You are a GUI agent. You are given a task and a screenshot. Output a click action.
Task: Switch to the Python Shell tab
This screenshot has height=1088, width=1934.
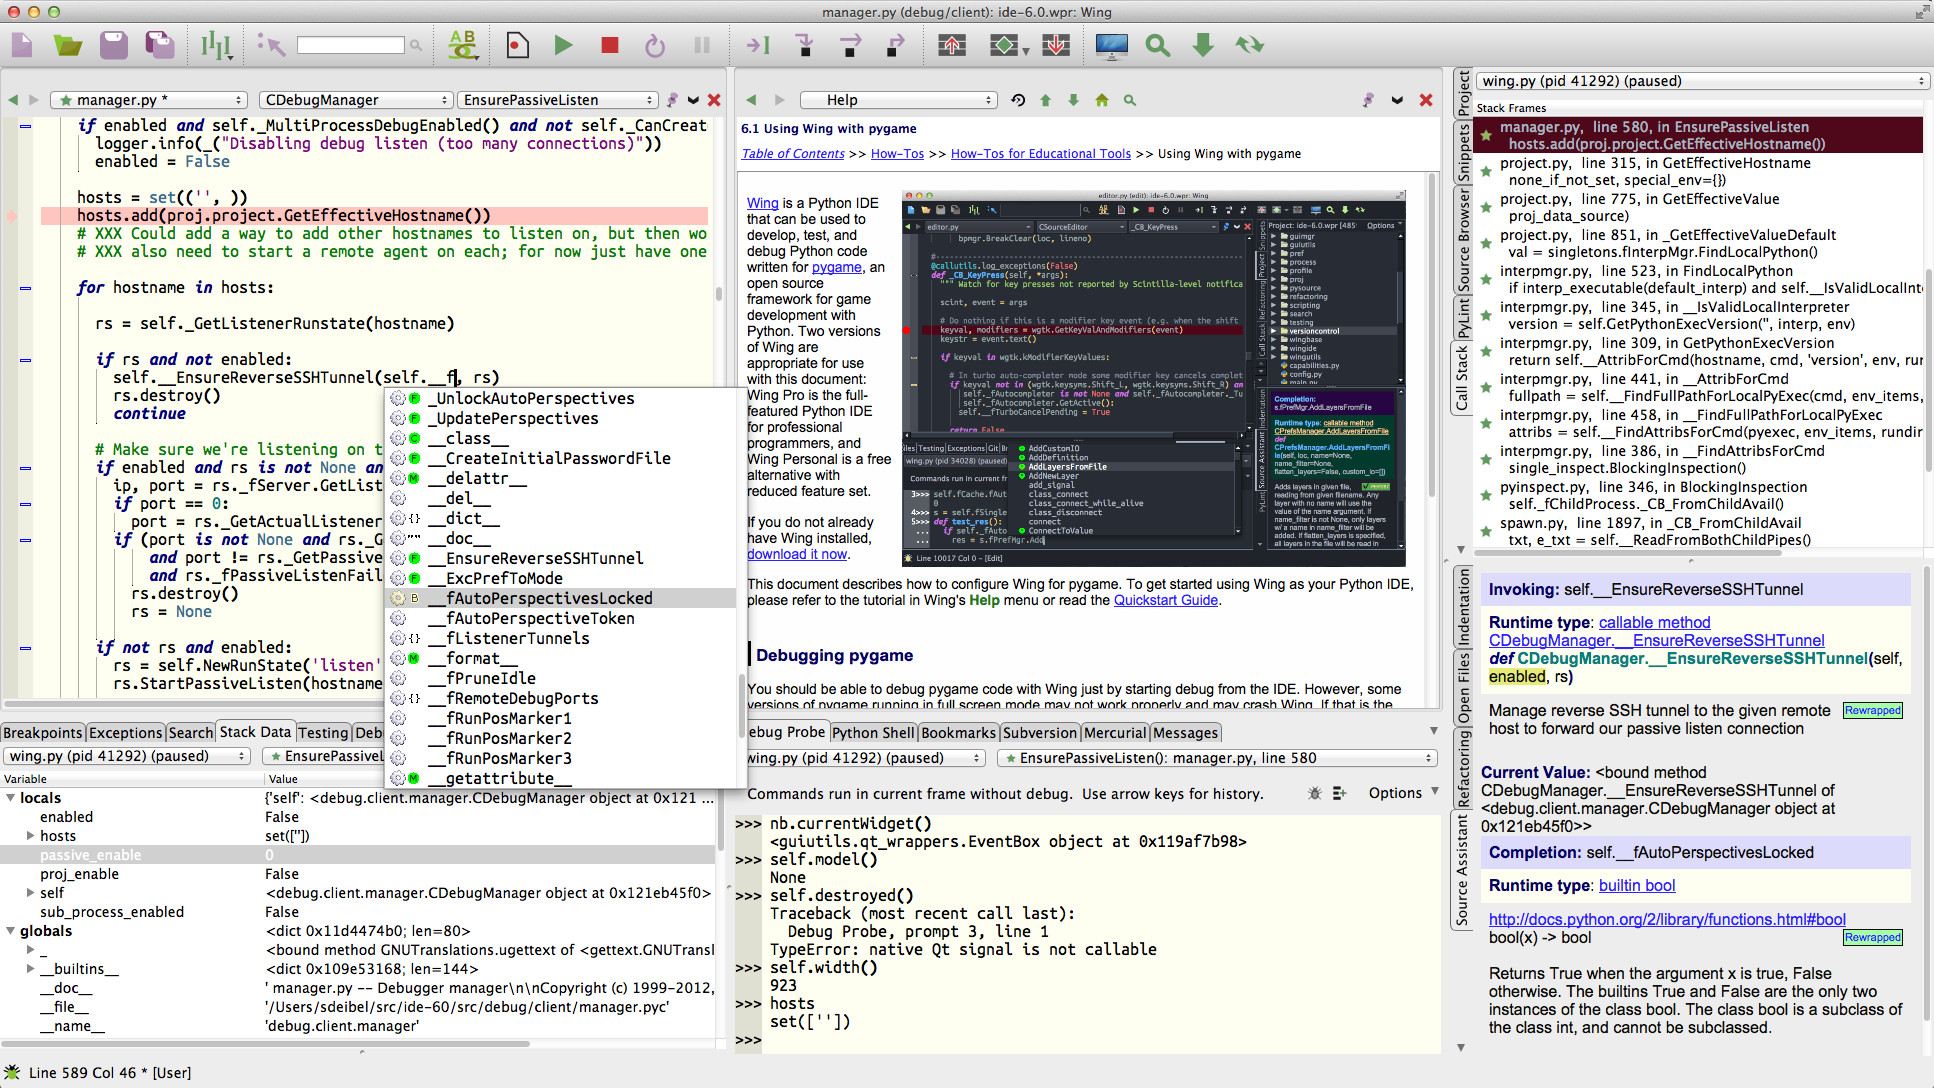[872, 732]
